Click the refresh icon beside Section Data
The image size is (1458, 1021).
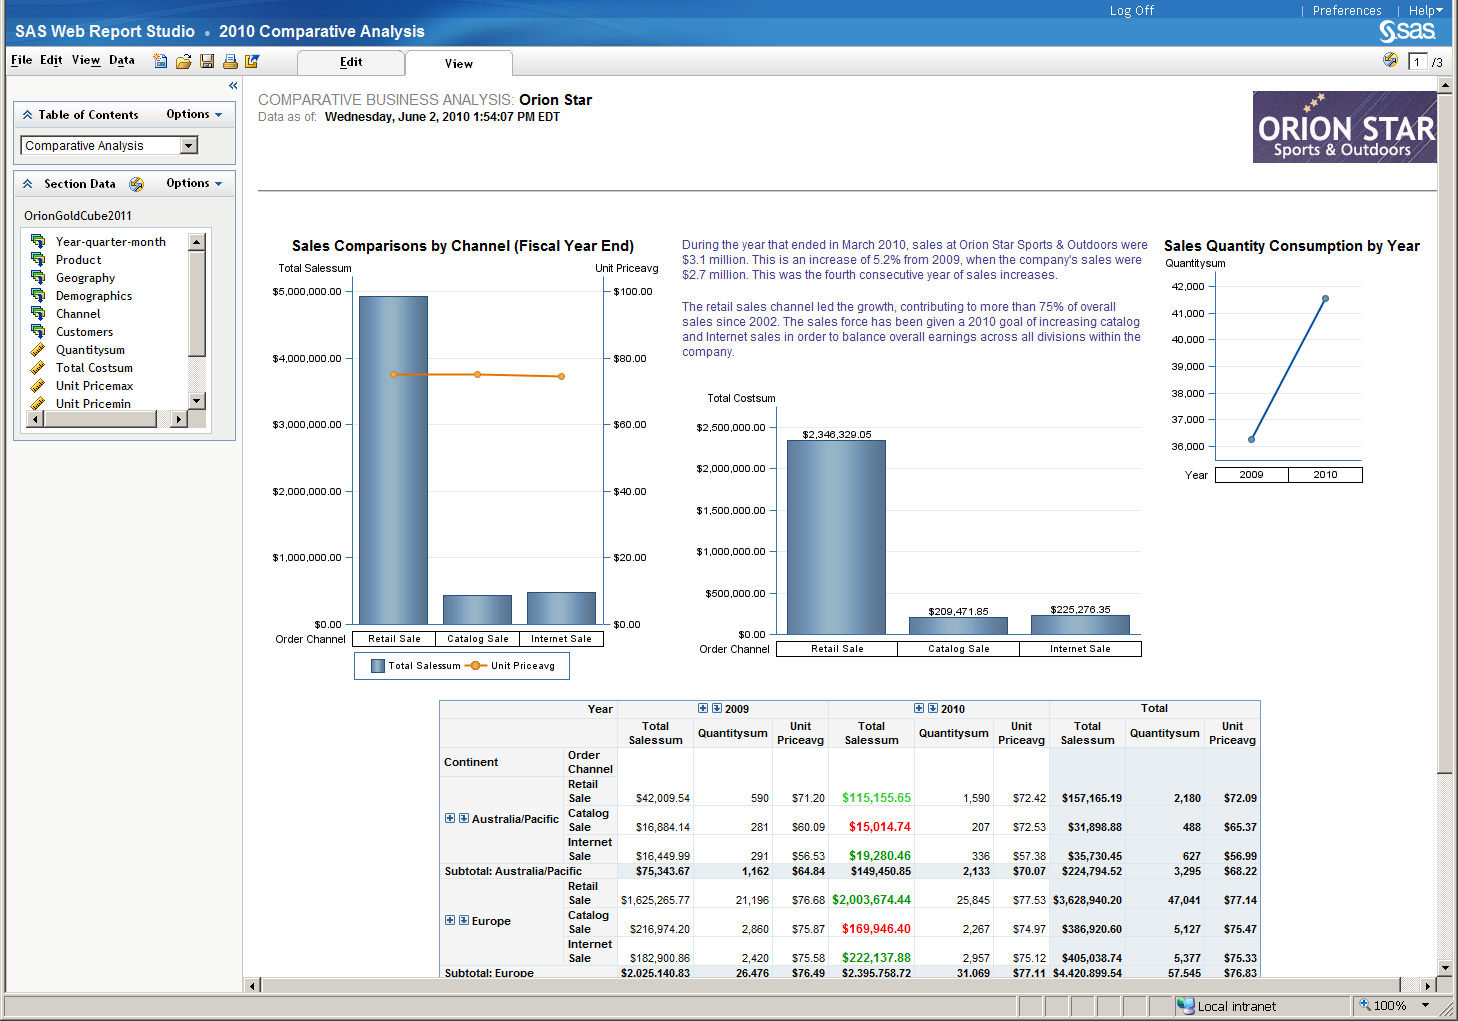(137, 184)
